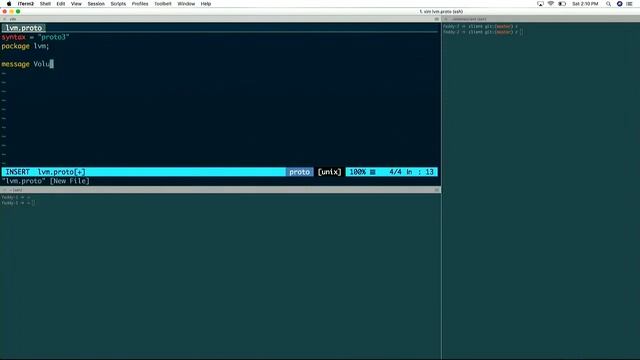This screenshot has width=640, height=360.
Task: Open the Scripts menu
Action: 118,4
